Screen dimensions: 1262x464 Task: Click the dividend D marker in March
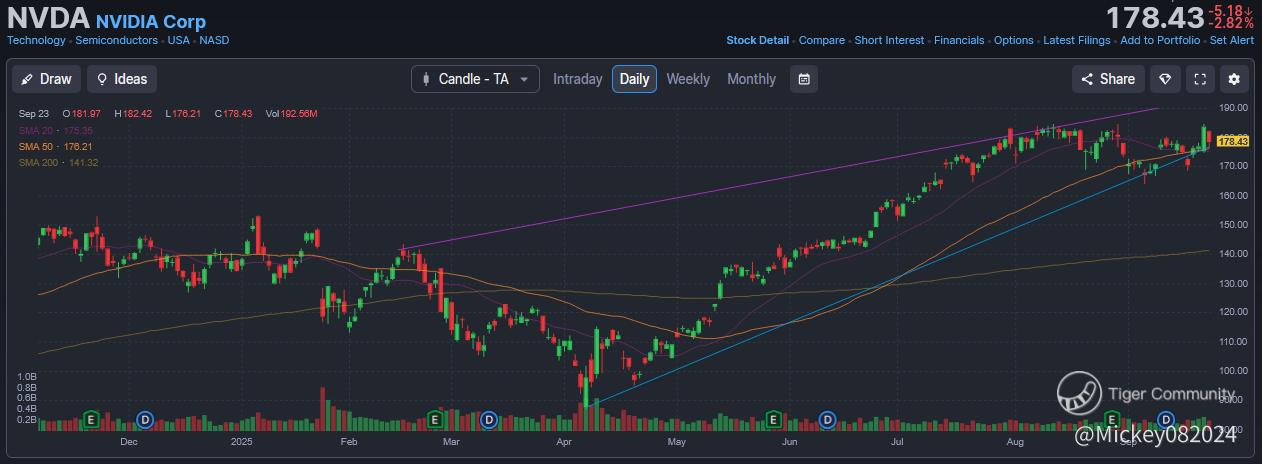point(489,418)
